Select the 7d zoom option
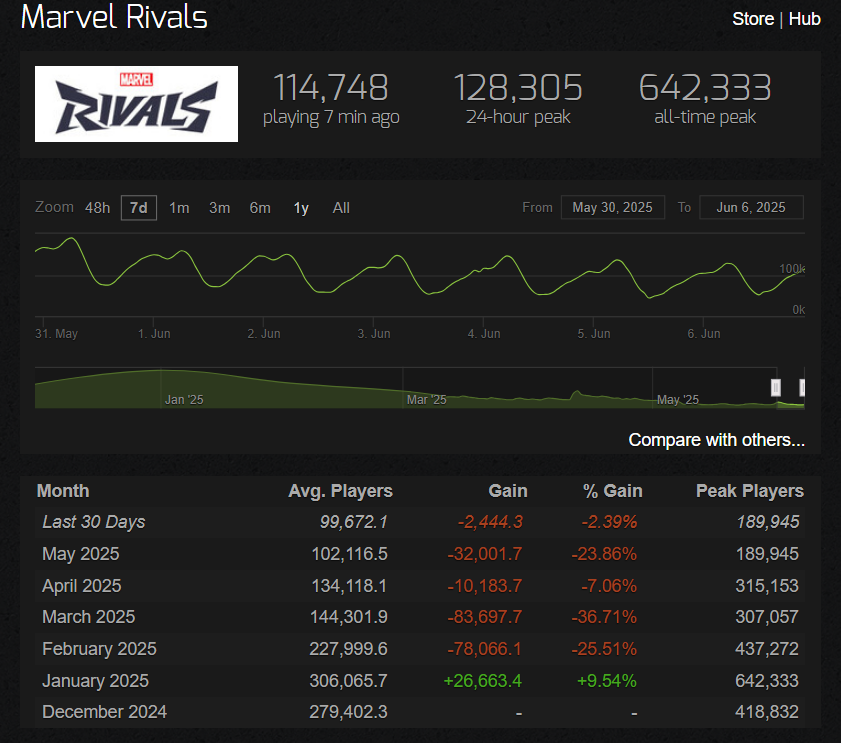This screenshot has width=841, height=743. tap(139, 208)
